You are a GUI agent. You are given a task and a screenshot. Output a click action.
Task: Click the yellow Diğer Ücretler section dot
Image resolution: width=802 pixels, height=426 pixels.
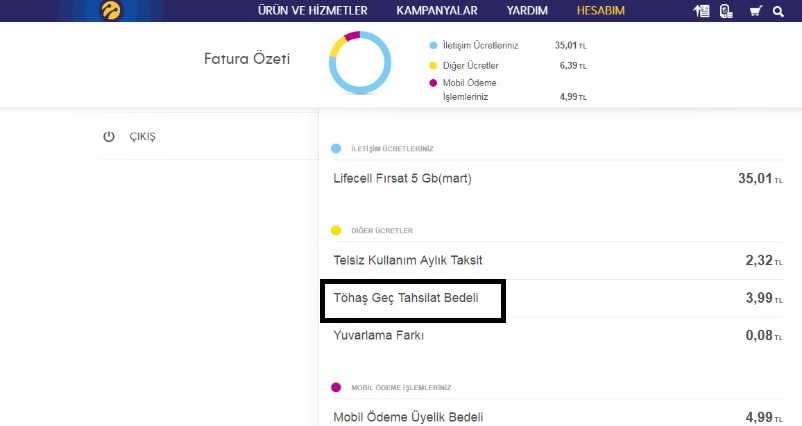point(337,231)
